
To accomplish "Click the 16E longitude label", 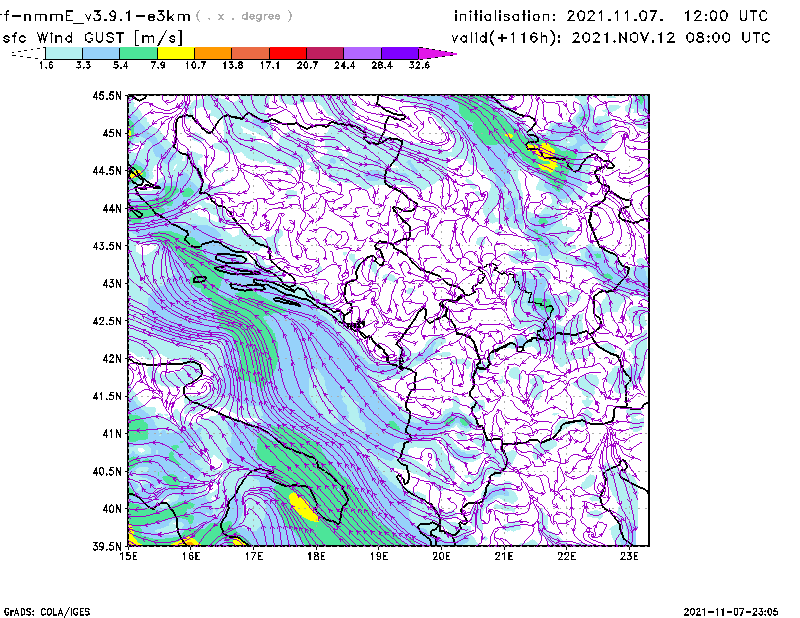I will (191, 556).
